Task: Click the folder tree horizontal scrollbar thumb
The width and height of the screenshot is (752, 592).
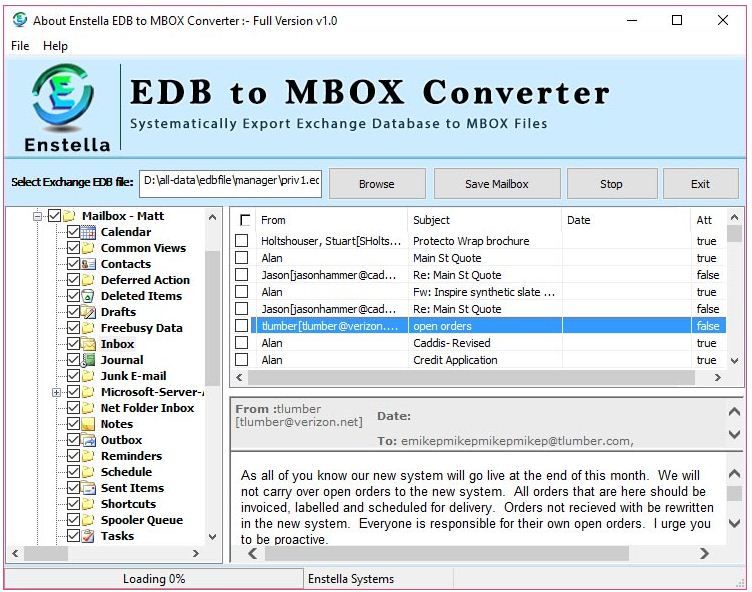Action: pyautogui.click(x=46, y=553)
